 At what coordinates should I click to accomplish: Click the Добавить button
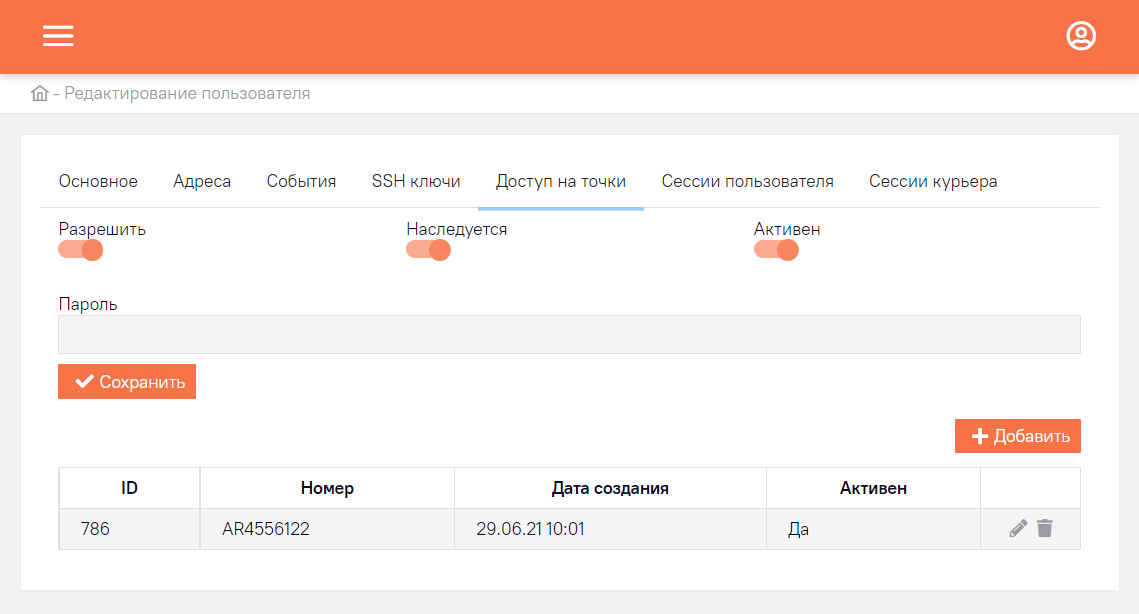1018,436
